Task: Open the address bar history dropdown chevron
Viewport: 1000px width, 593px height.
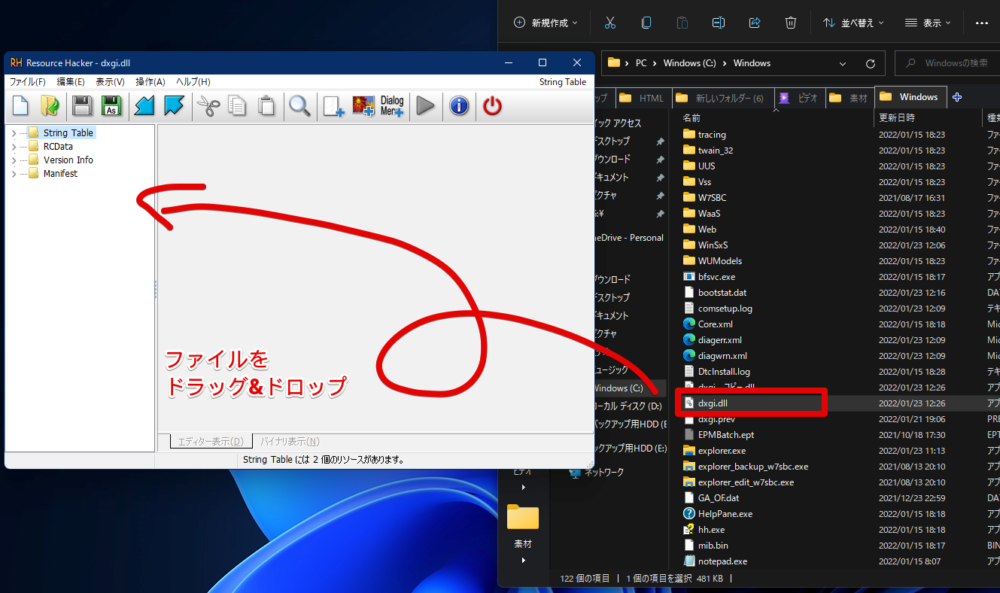Action: (x=842, y=64)
